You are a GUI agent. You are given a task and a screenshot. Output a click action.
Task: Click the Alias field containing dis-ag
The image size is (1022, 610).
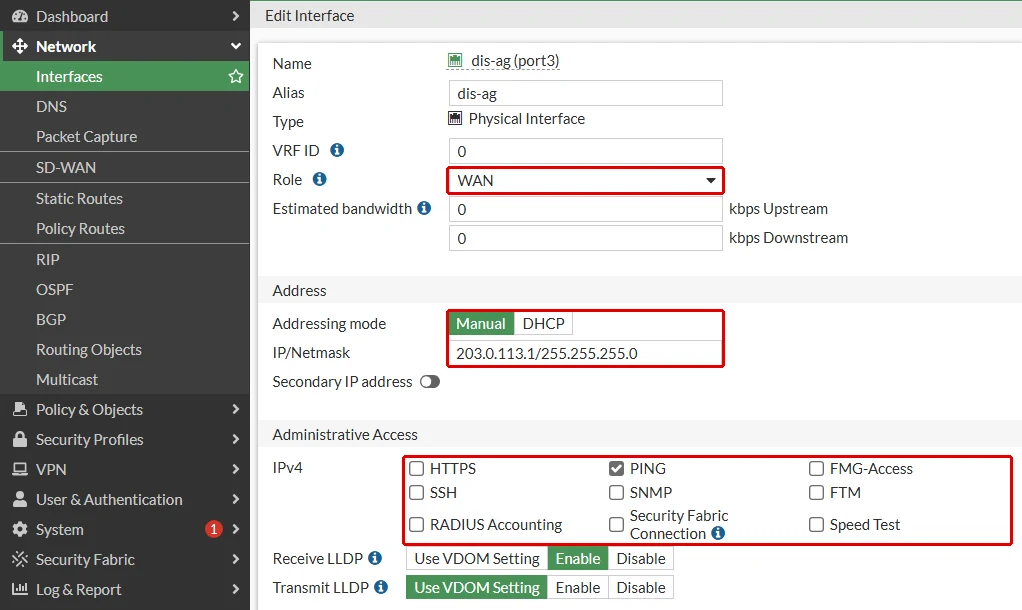[x=585, y=93]
